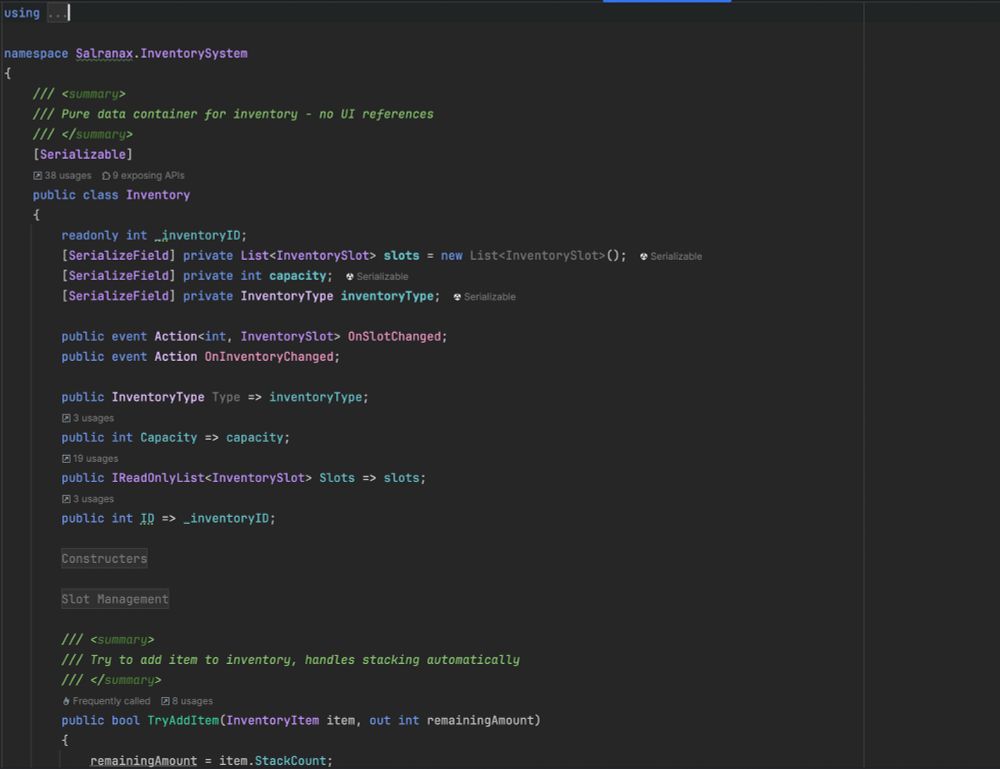The width and height of the screenshot is (1000, 769).
Task: Click InventorySystem in the namespace line
Action: 194,54
